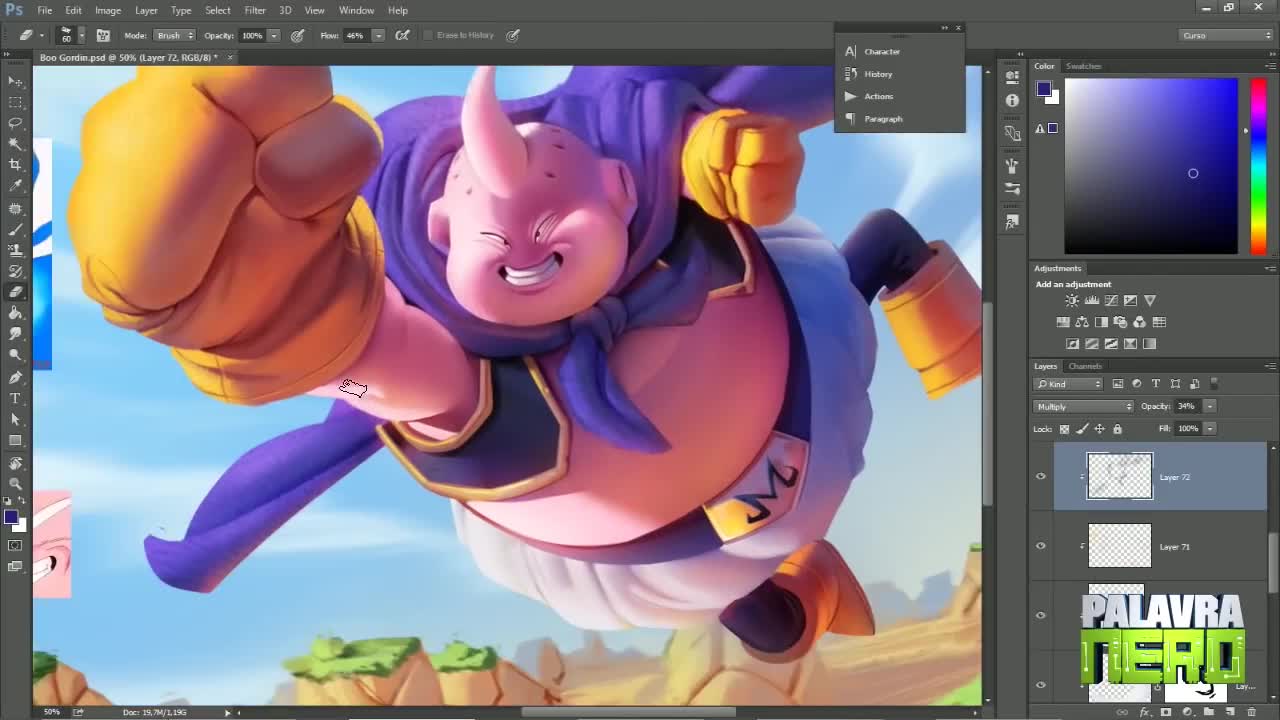The width and height of the screenshot is (1280, 720).
Task: Click the hue spectrum slider
Action: point(1259,166)
